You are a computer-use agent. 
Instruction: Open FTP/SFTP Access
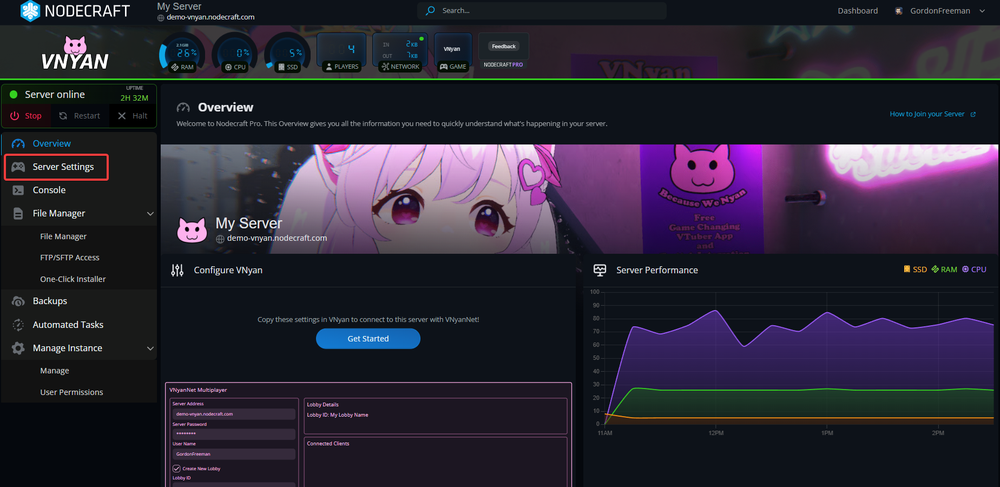[70, 258]
